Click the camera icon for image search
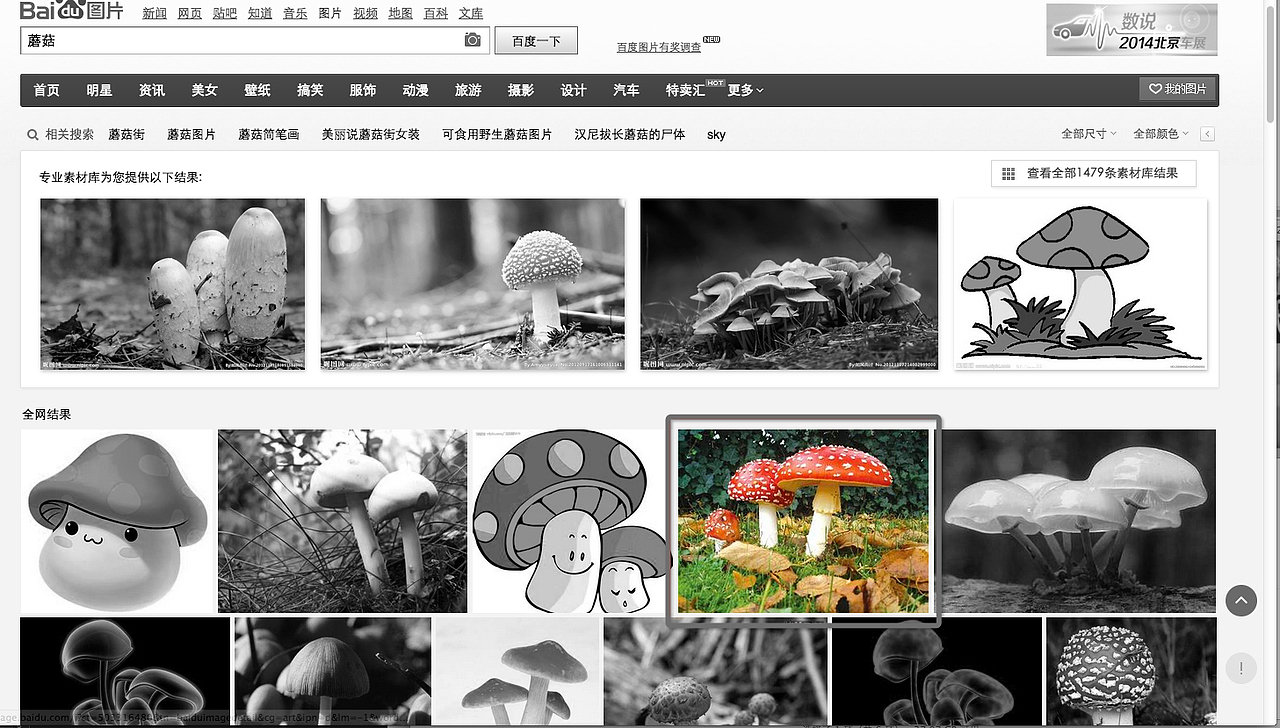The image size is (1280, 728). click(470, 40)
